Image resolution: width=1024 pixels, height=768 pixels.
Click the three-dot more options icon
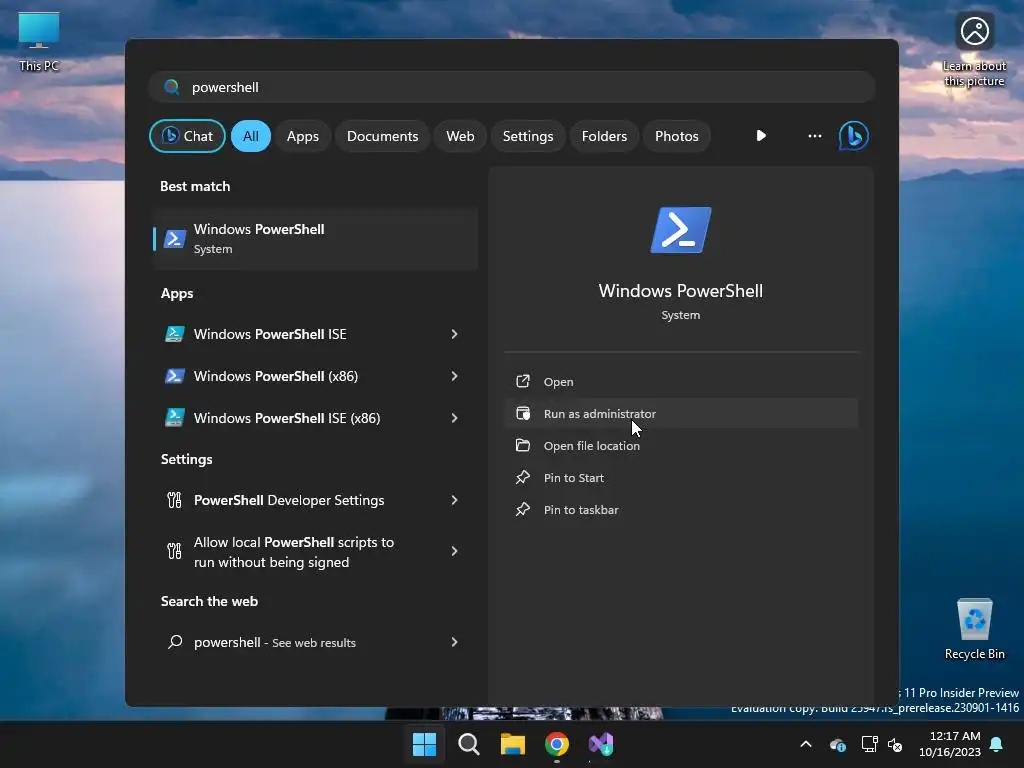tap(814, 136)
